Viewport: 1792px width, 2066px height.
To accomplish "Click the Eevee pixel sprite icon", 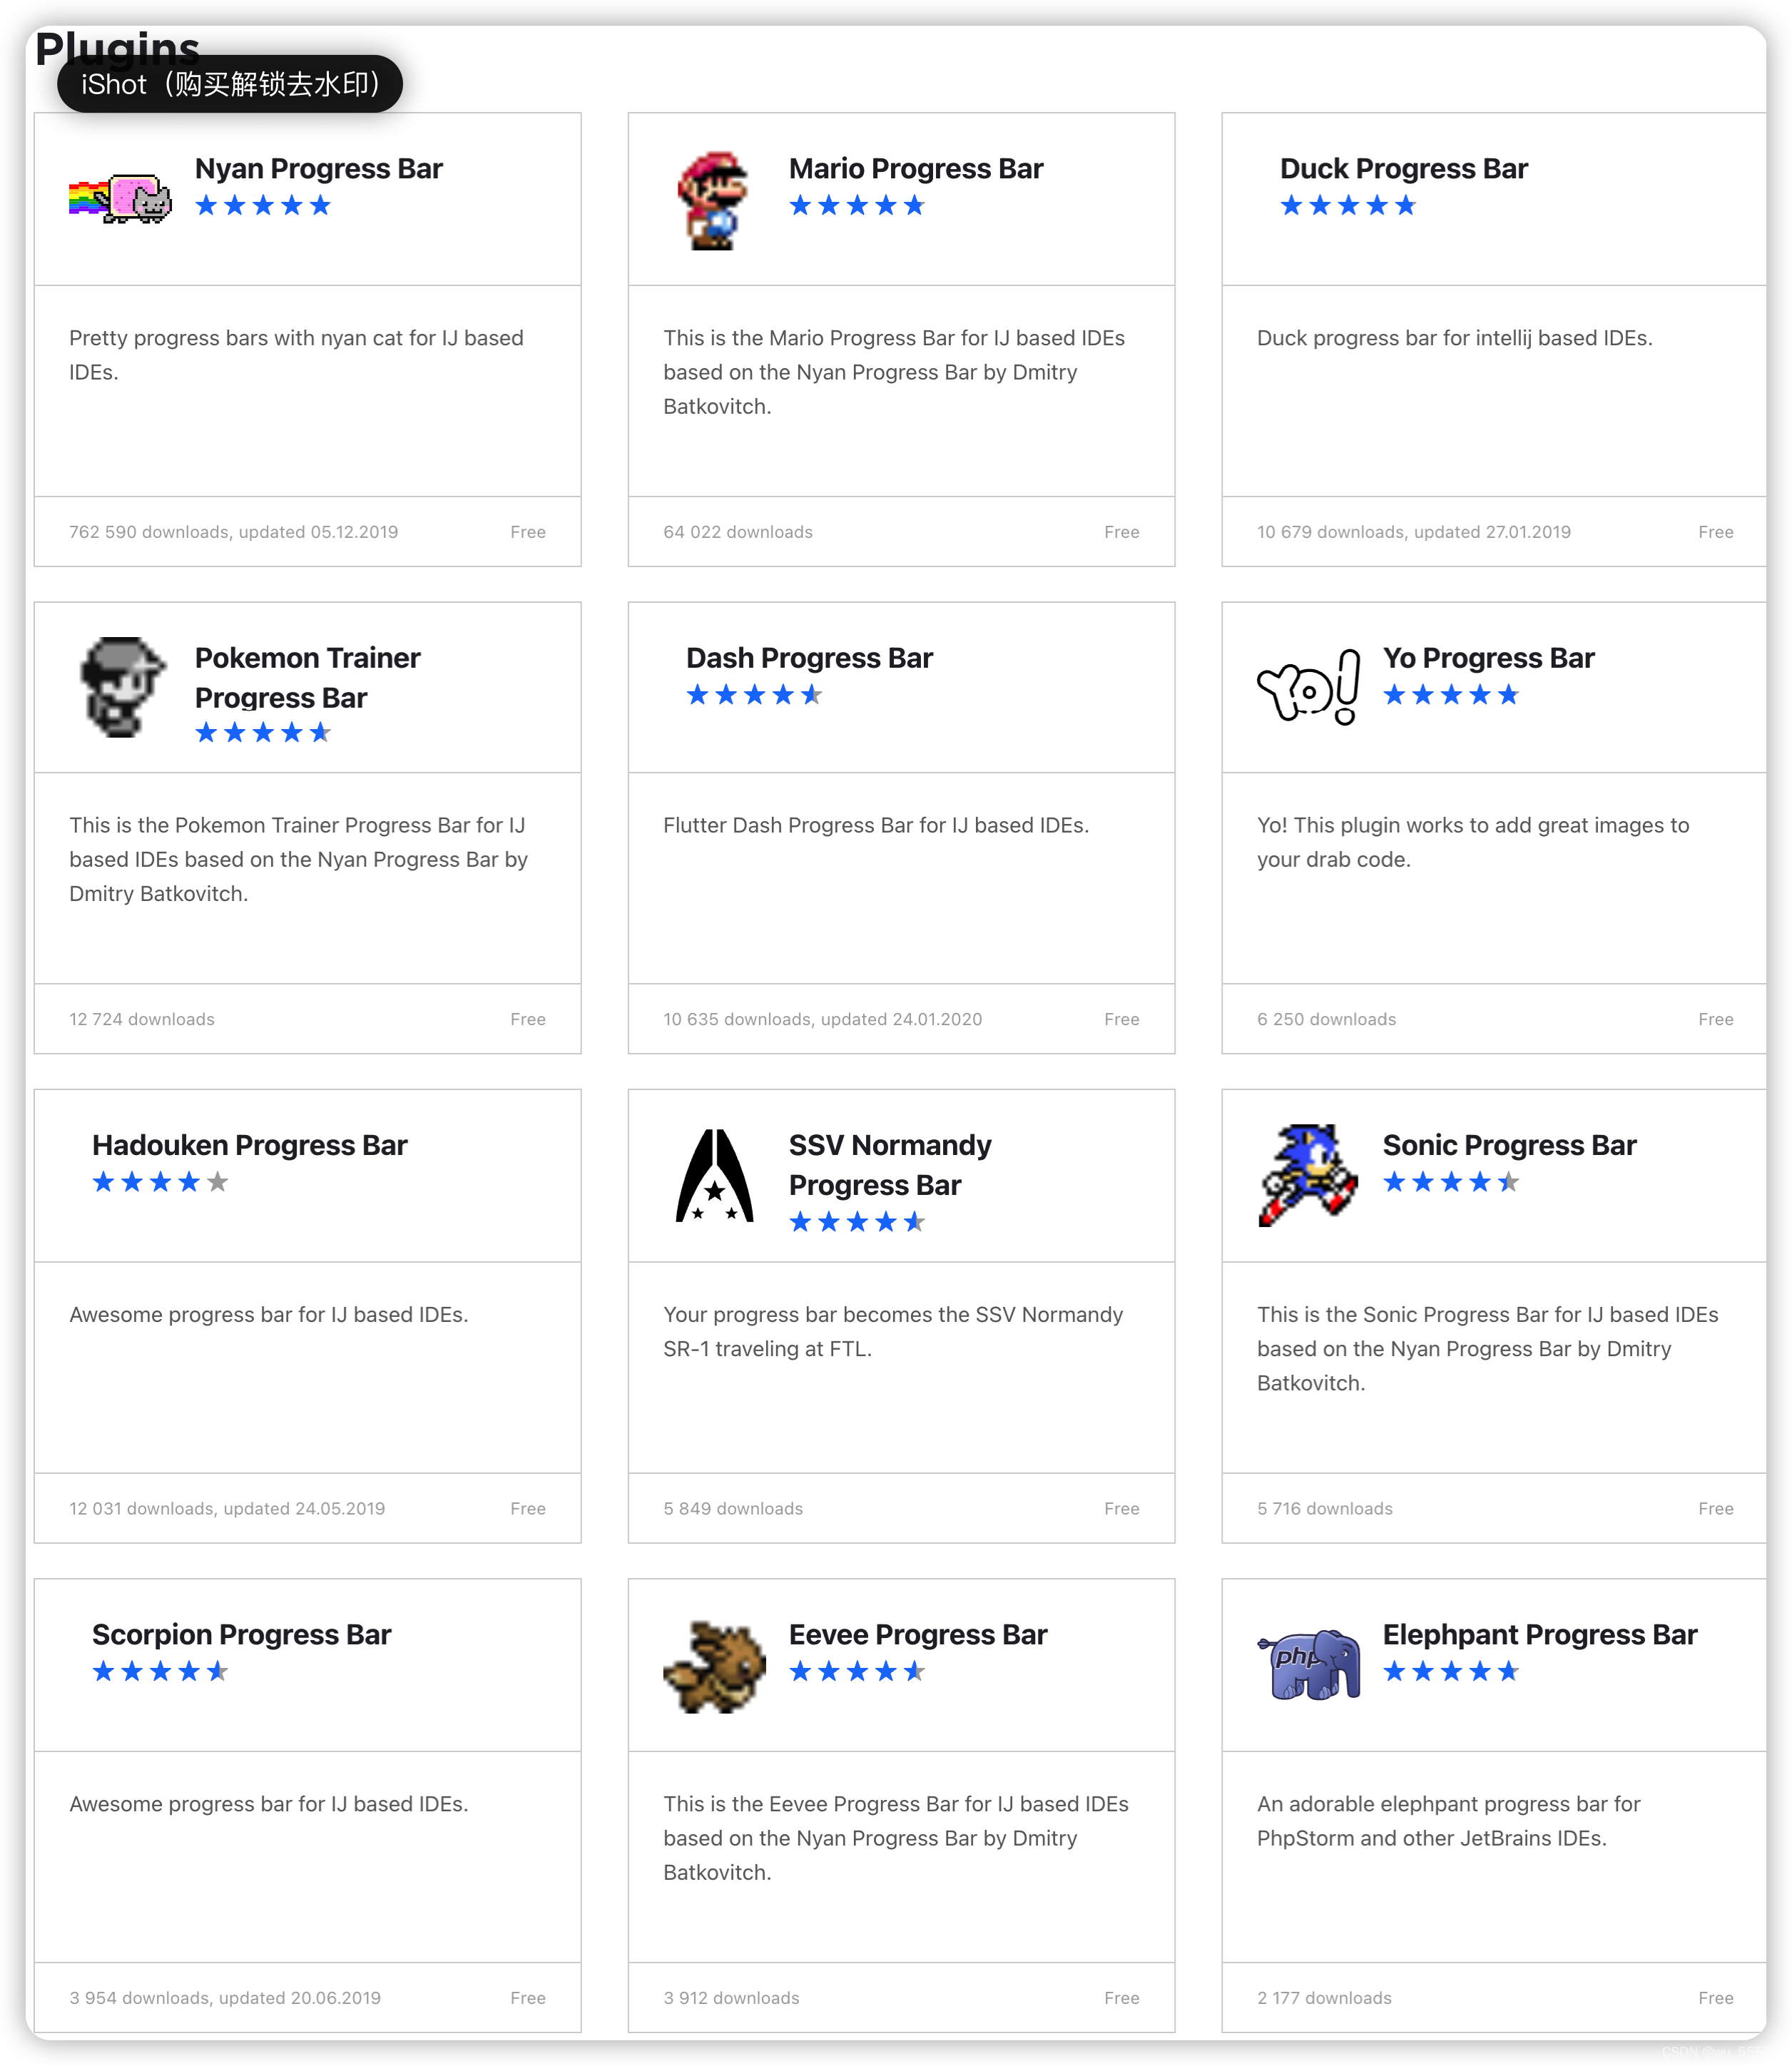I will (714, 1666).
